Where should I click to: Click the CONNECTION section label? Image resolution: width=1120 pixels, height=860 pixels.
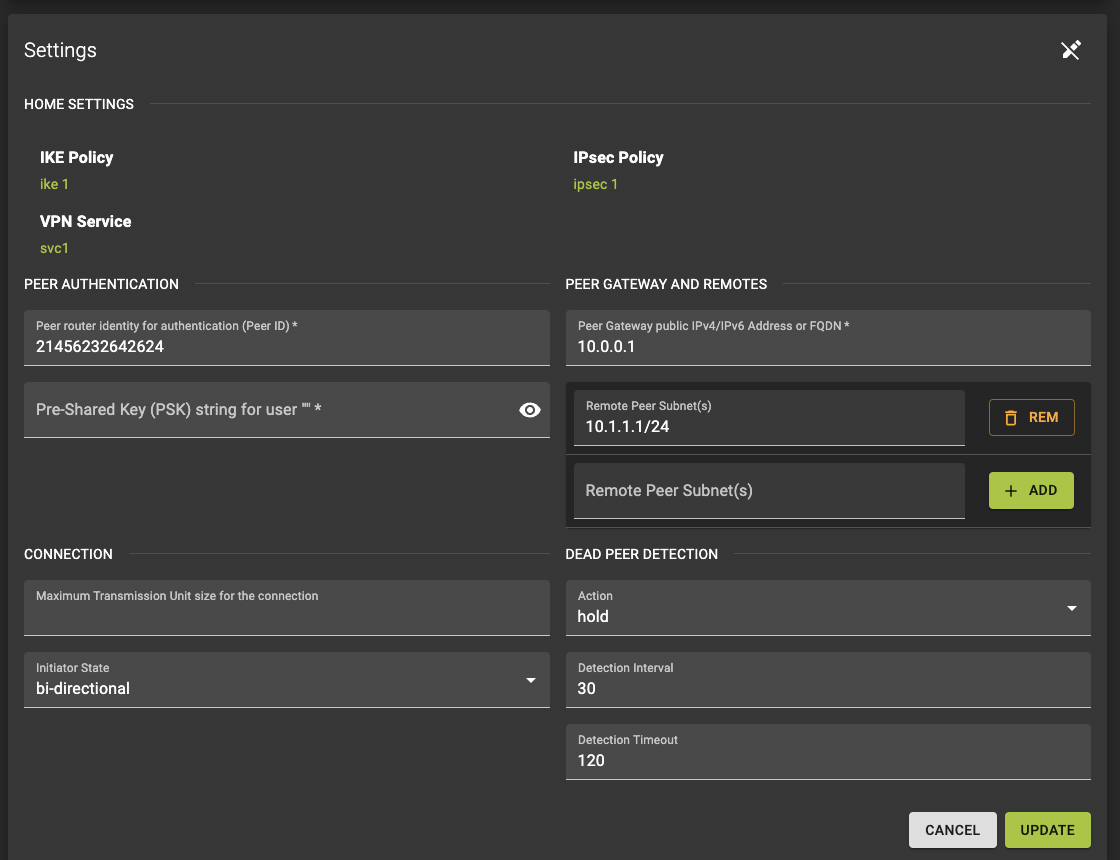[68, 554]
